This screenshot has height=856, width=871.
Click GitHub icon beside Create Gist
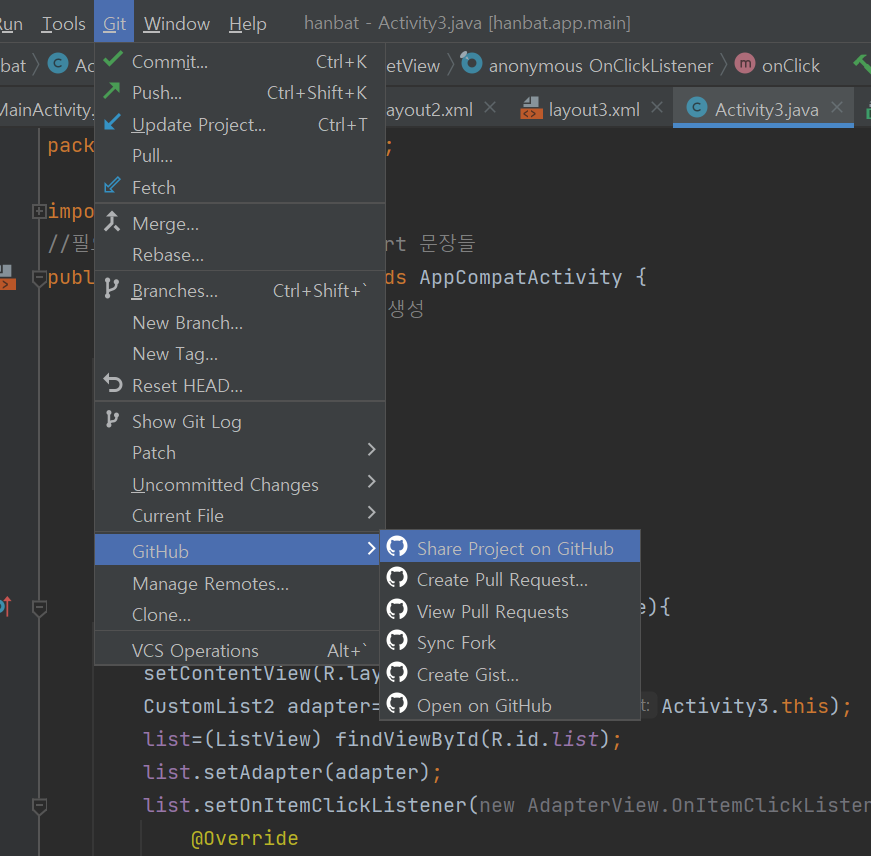pyautogui.click(x=397, y=672)
